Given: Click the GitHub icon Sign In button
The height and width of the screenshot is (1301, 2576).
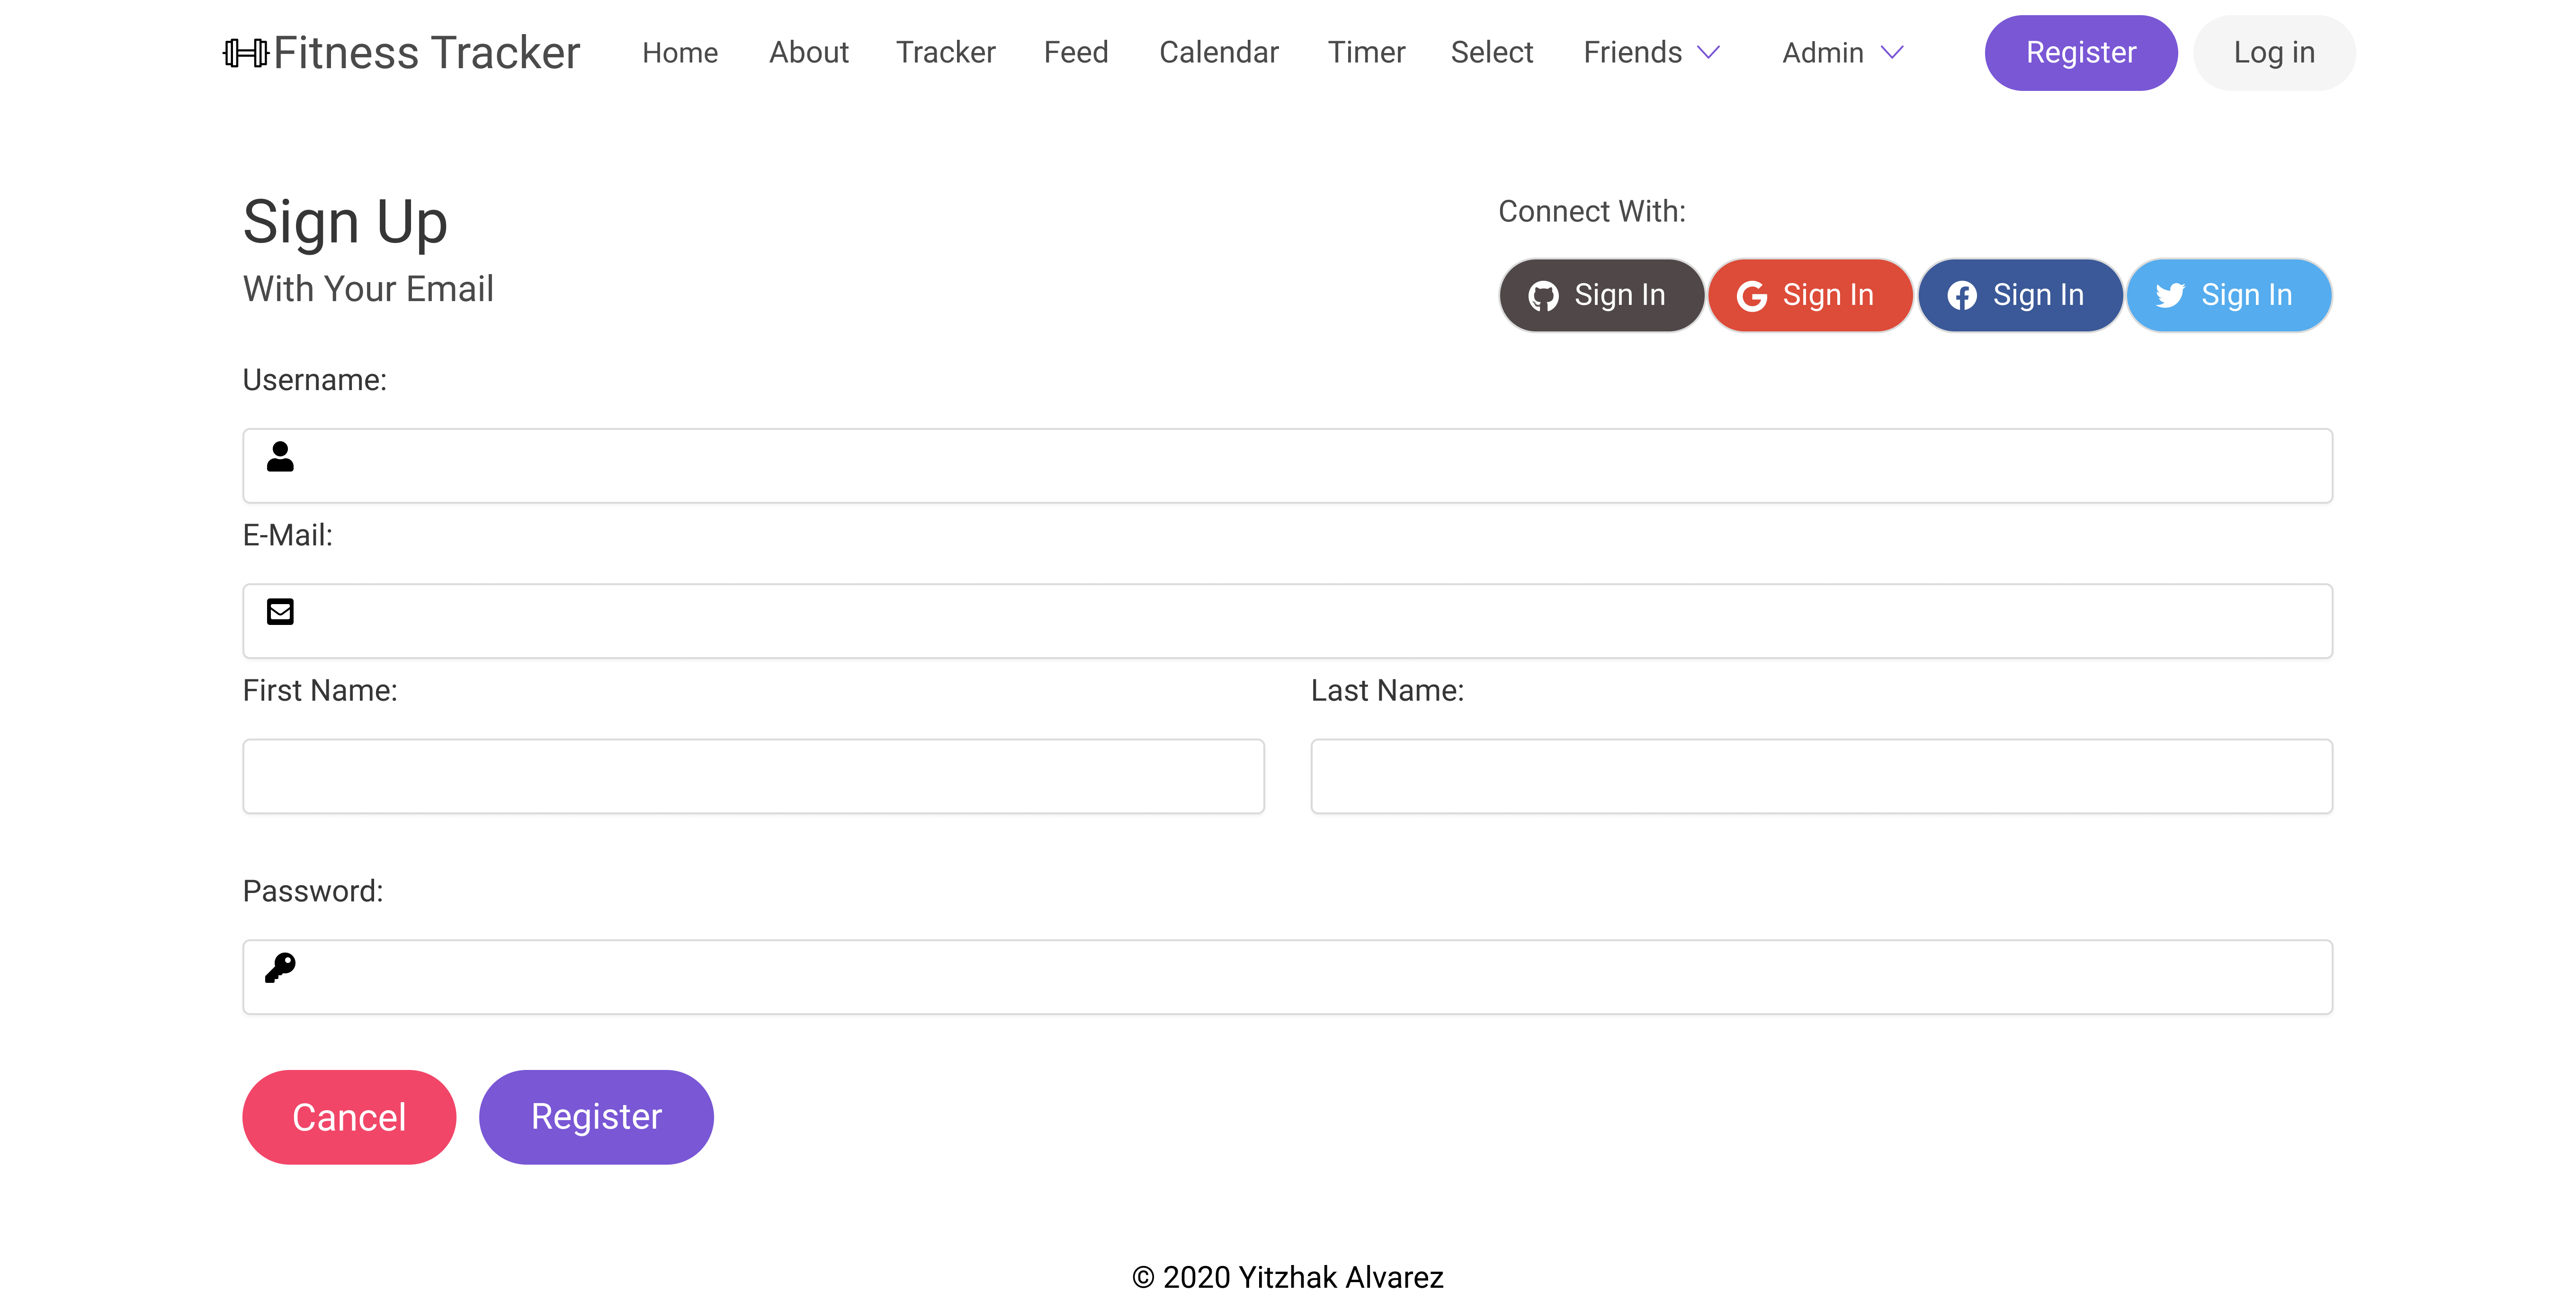Looking at the screenshot, I should click(x=1601, y=295).
